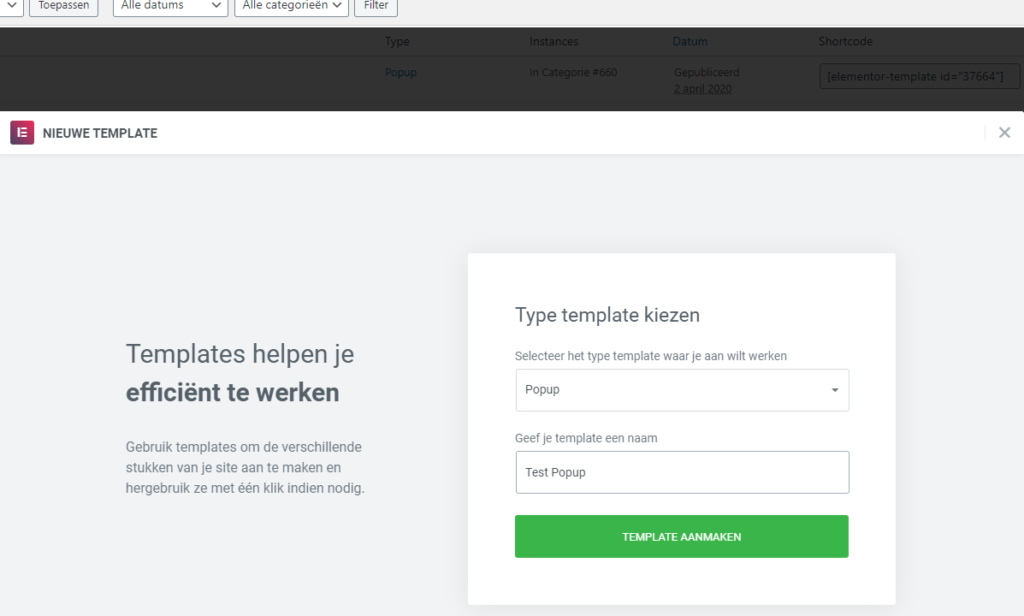The image size is (1024, 616).
Task: Click the Template Aanmaken button
Action: coord(681,536)
